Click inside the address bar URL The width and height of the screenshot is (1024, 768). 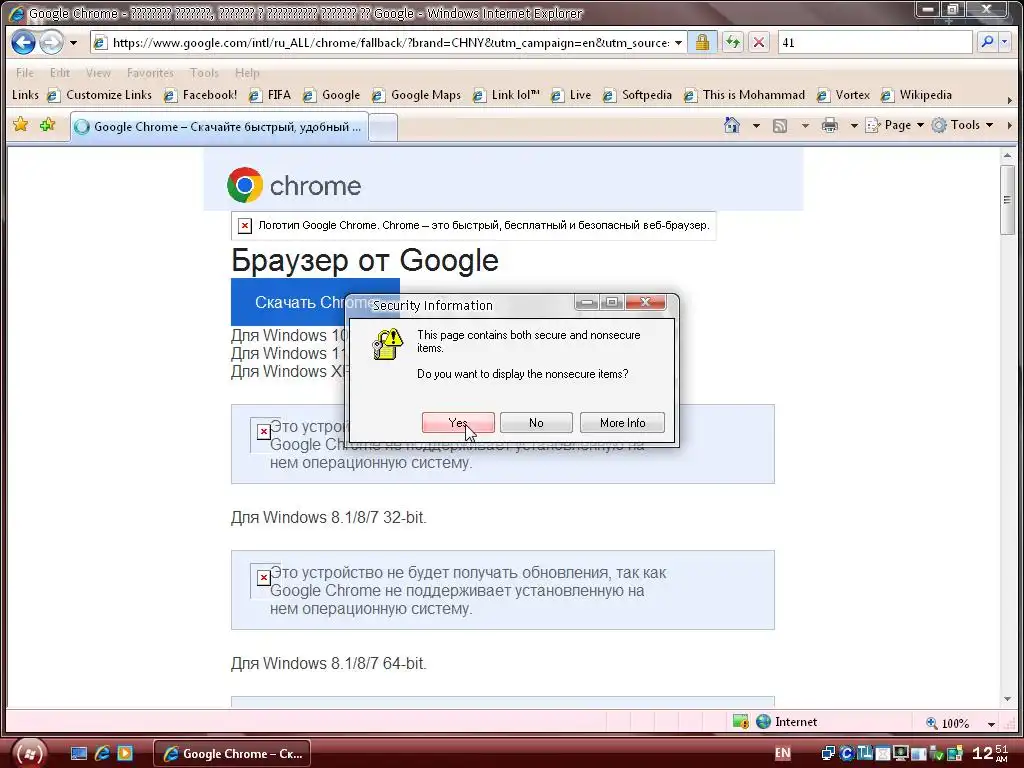click(x=391, y=43)
